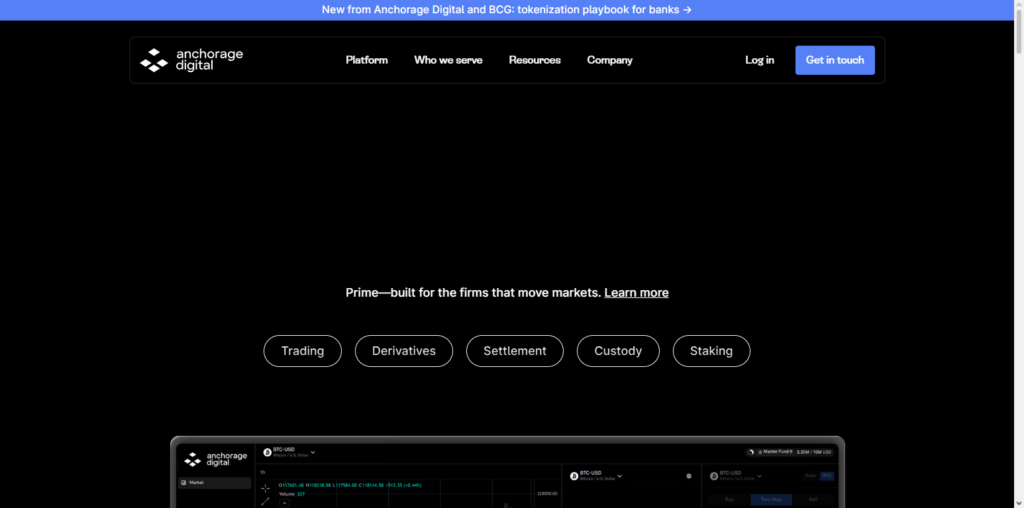
Task: Click the Anchorage Digital logo inside the dashboard
Action: tap(216, 459)
